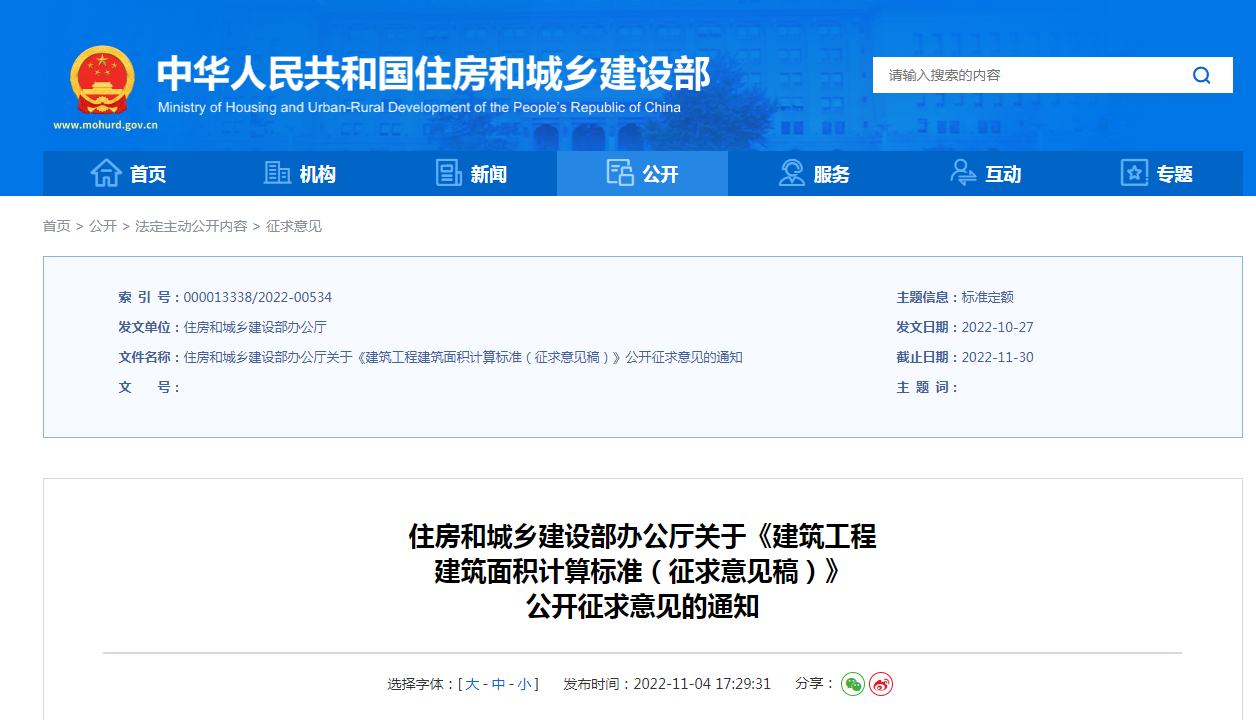
Task: Open the 首页 navigation tab
Action: (x=128, y=174)
